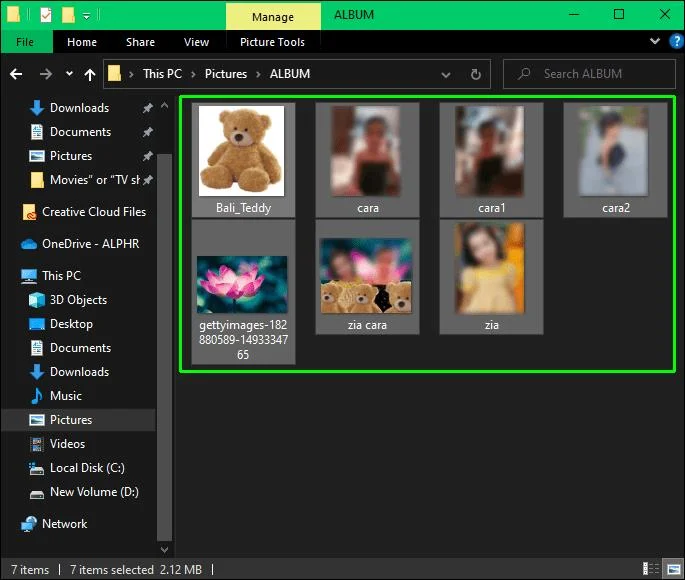Viewport: 685px width, 580px height.
Task: Switch to the View ribbon tab
Action: click(196, 42)
